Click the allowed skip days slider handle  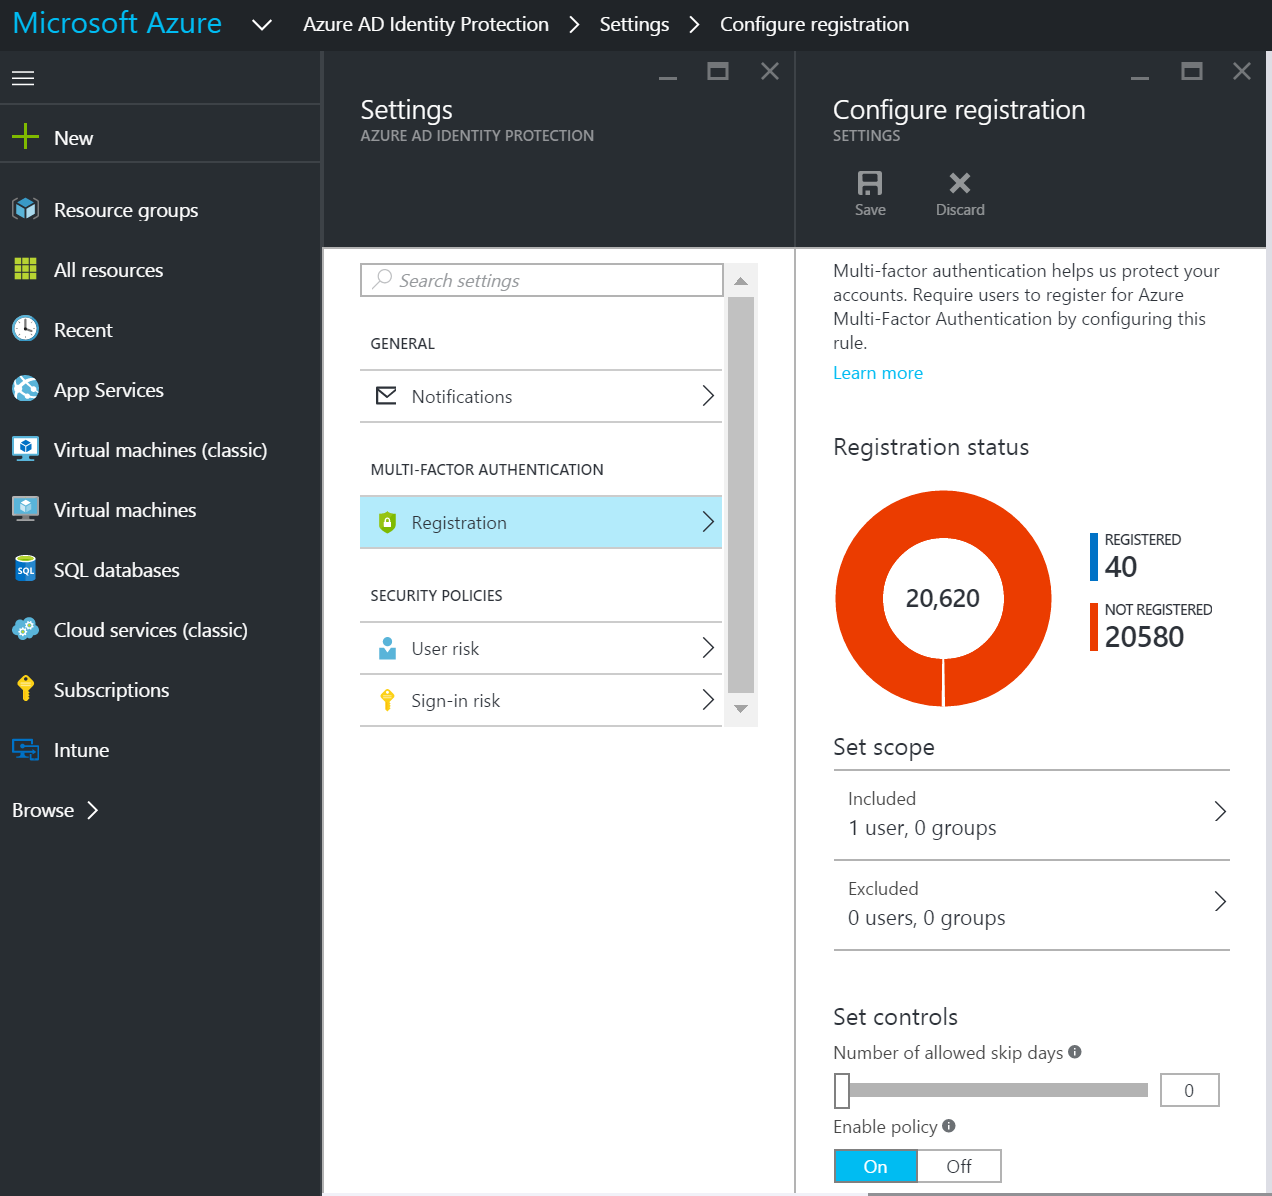click(842, 1090)
